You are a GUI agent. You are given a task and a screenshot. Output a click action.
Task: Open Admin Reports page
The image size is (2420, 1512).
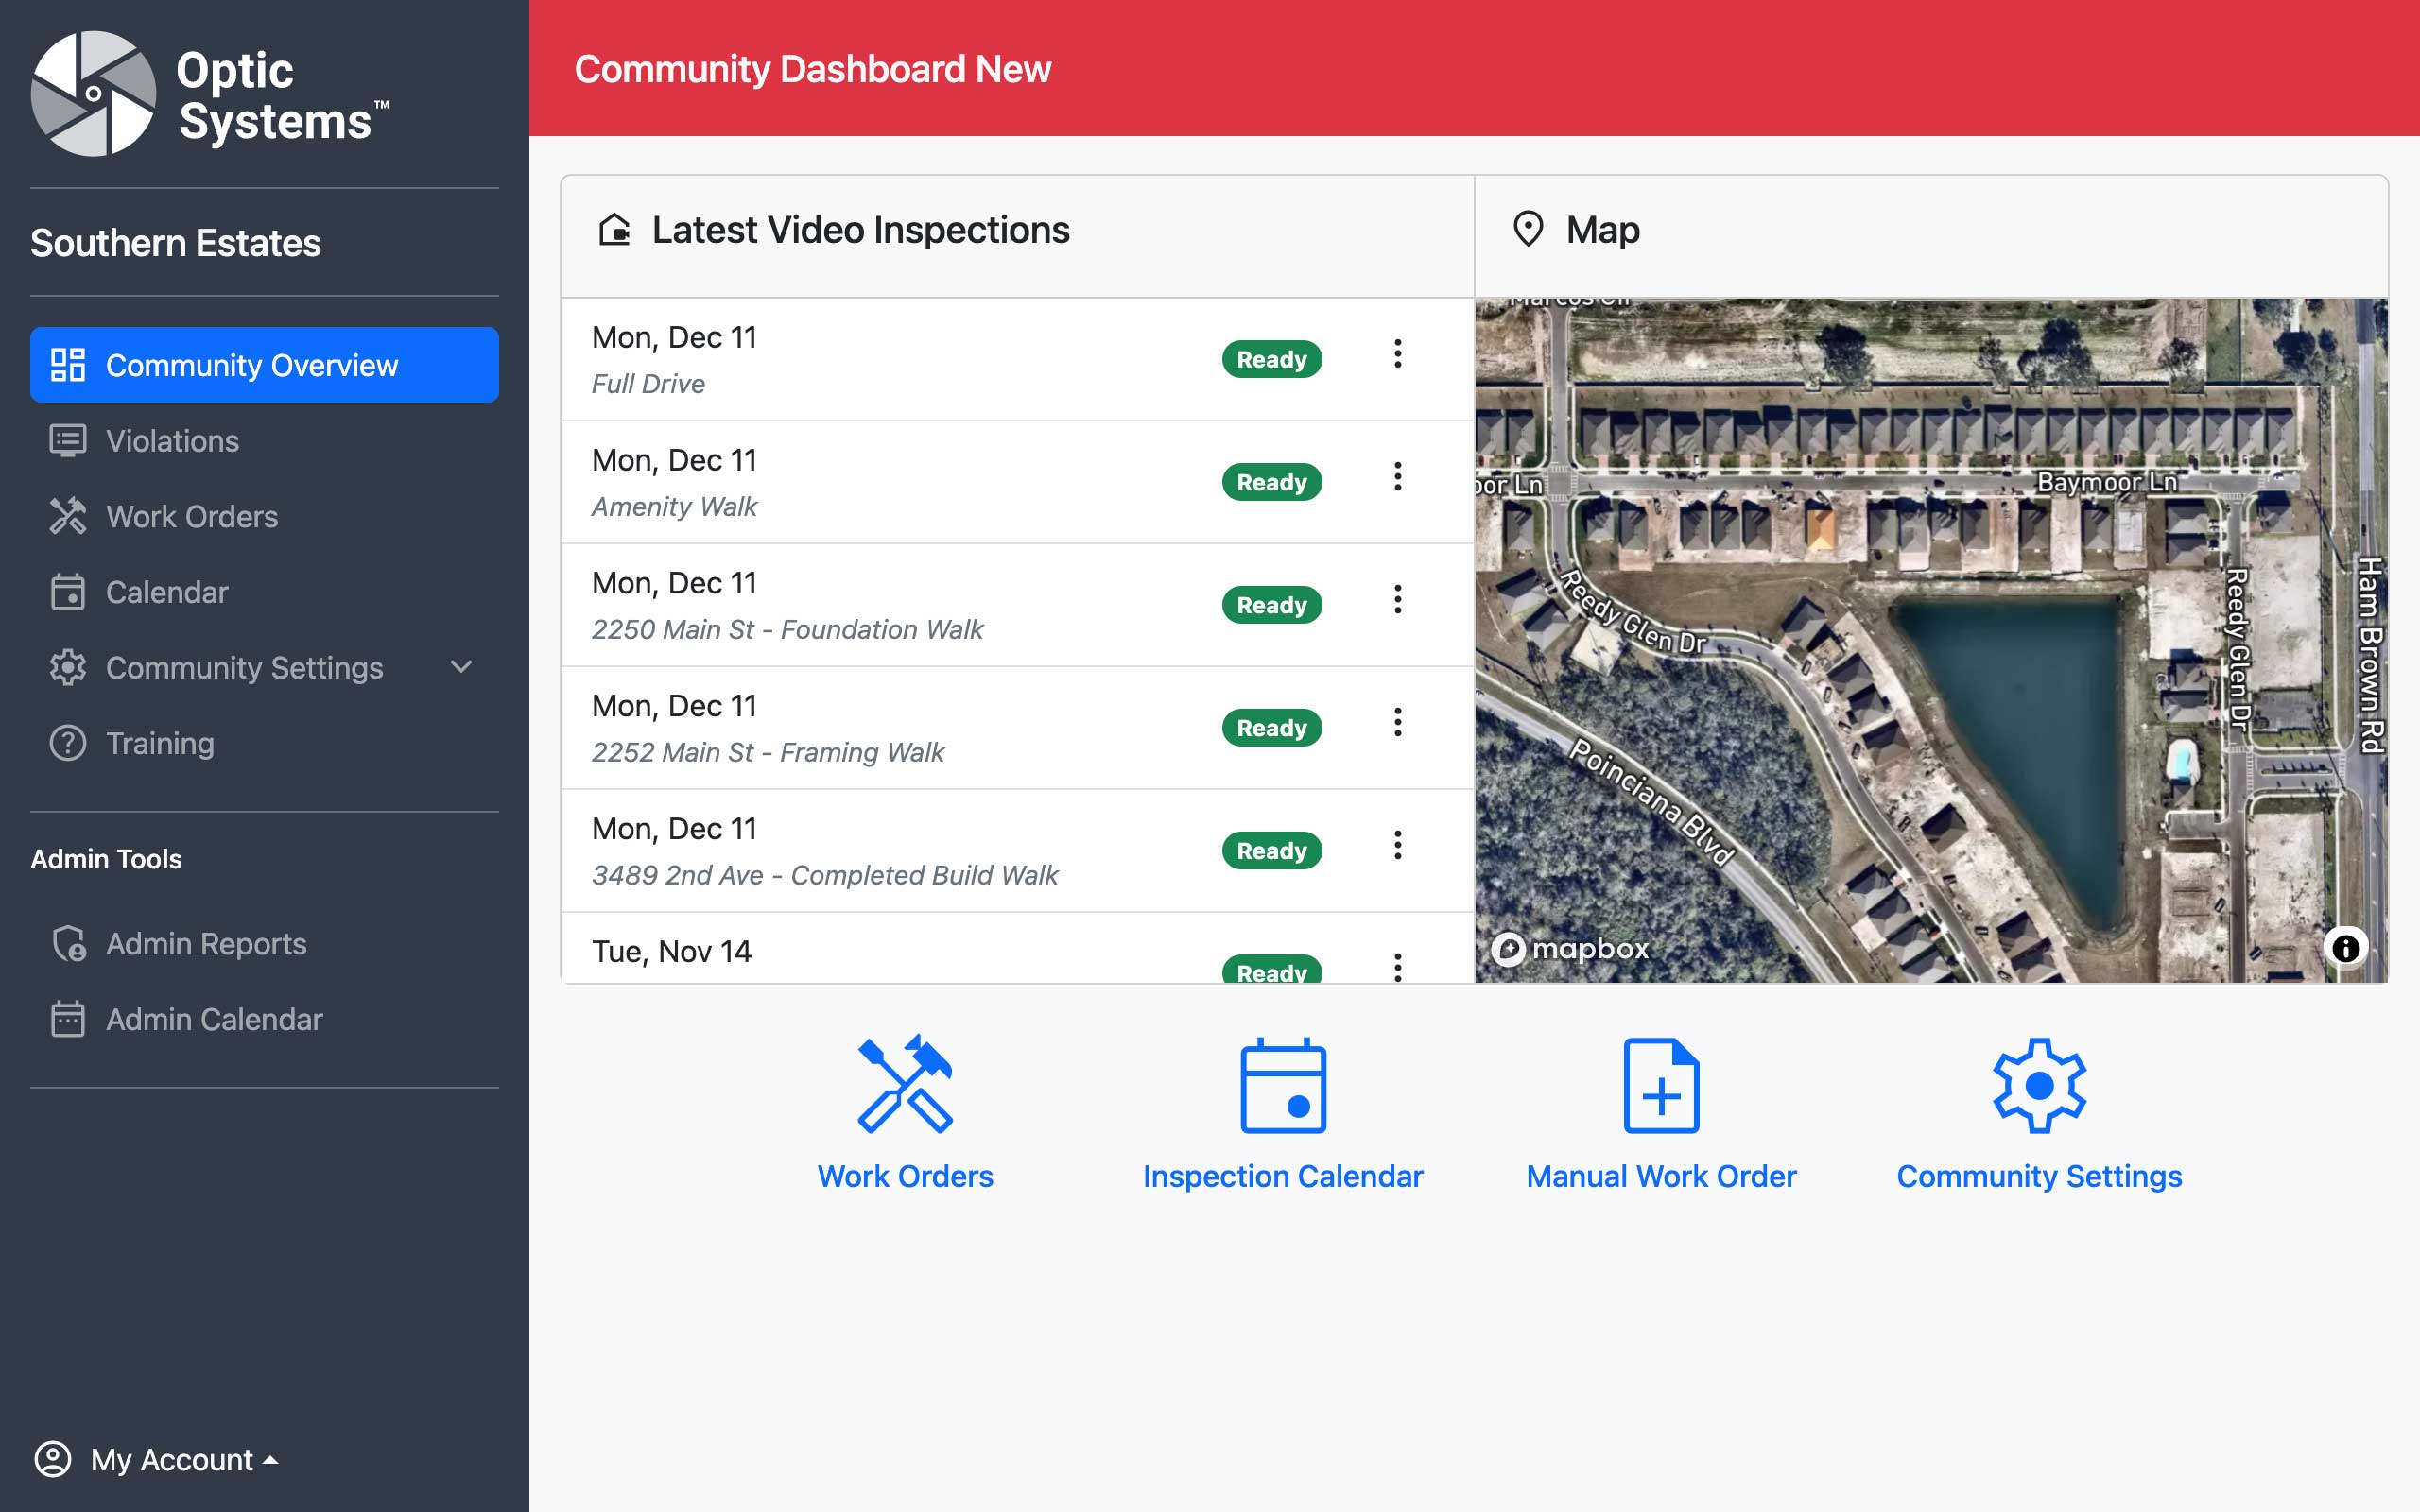[x=205, y=944]
